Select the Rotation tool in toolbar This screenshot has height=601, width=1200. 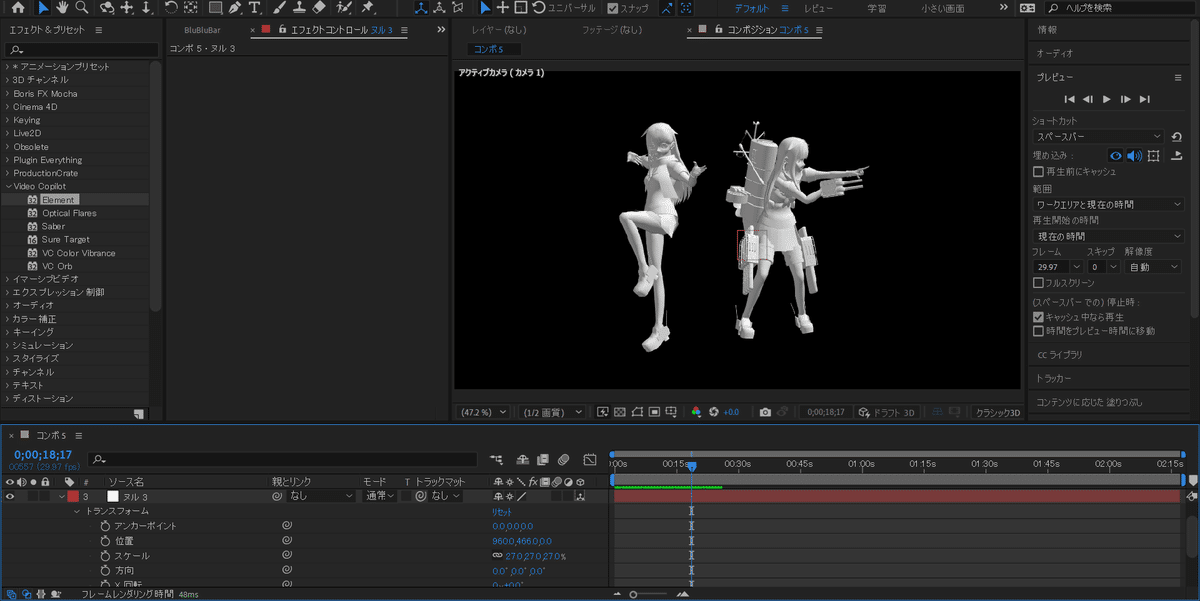coord(170,8)
